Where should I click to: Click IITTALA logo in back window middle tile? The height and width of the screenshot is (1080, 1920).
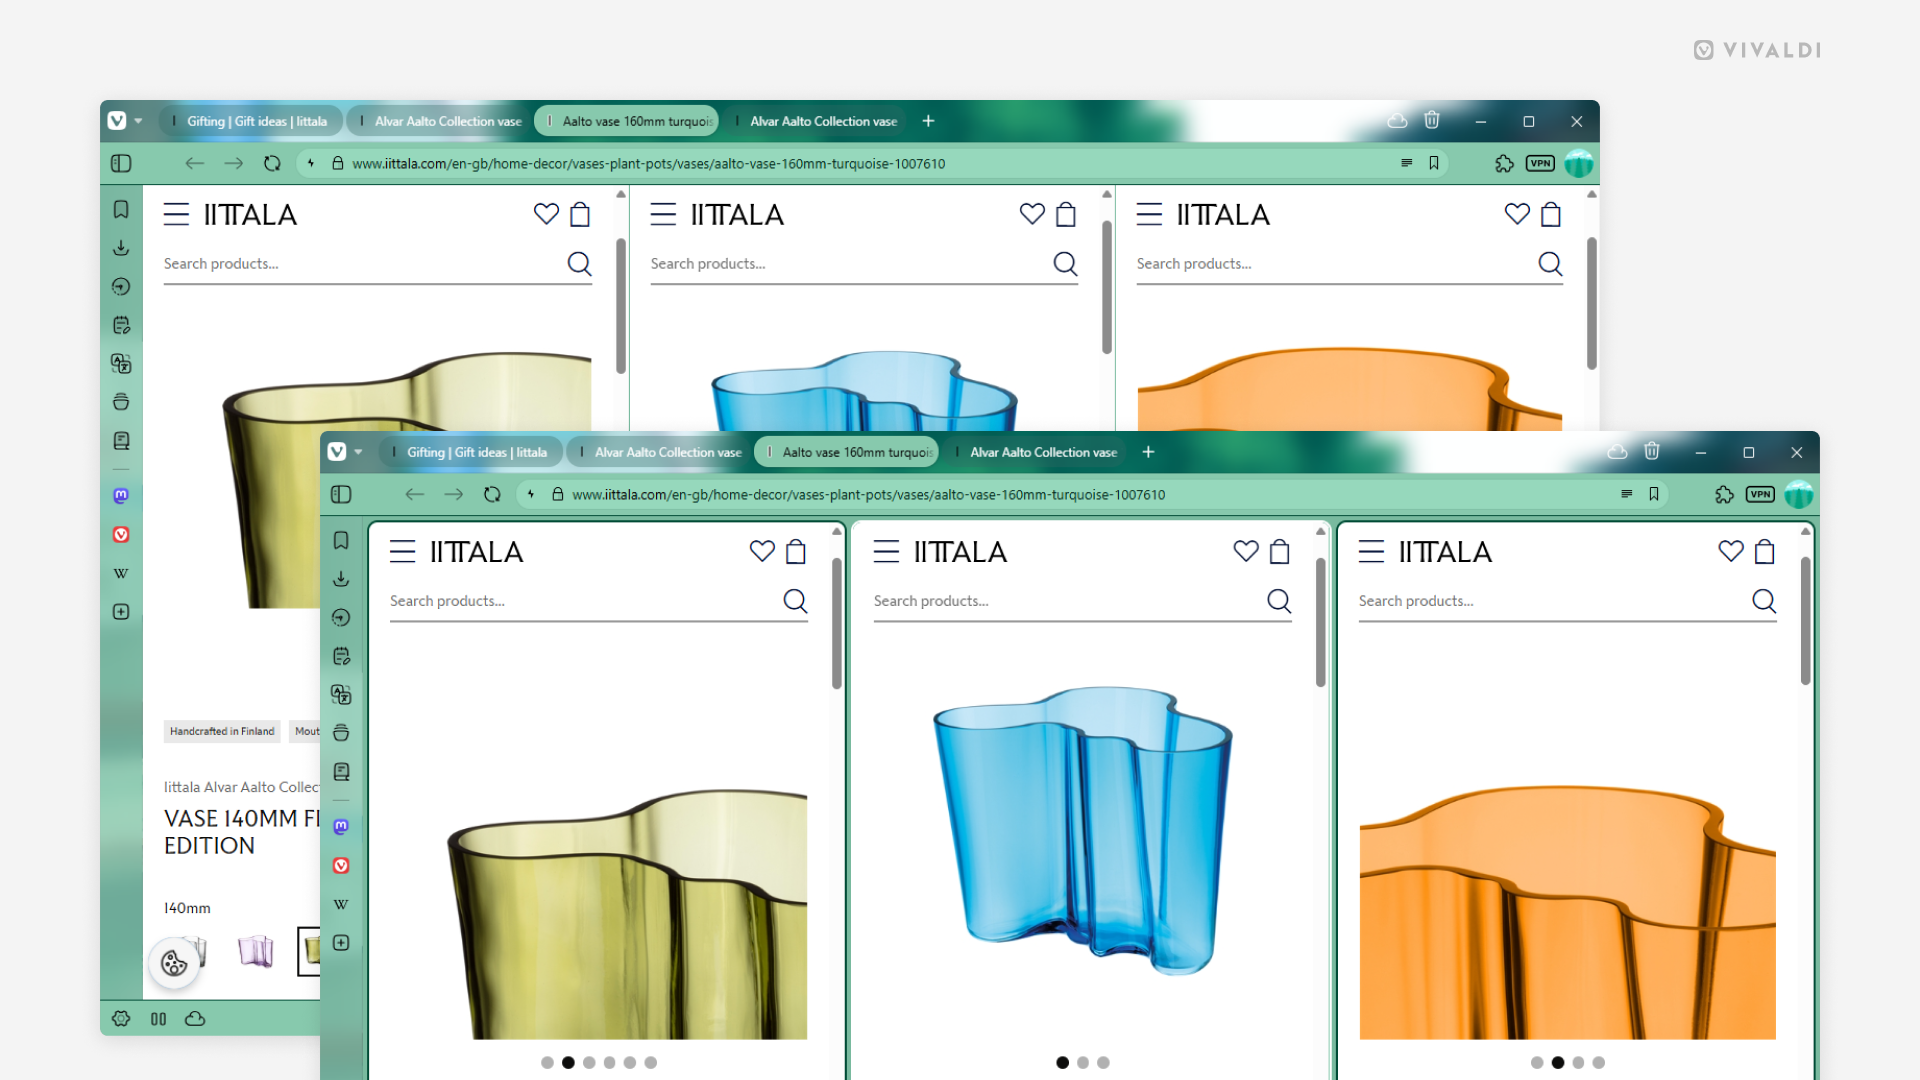(737, 215)
